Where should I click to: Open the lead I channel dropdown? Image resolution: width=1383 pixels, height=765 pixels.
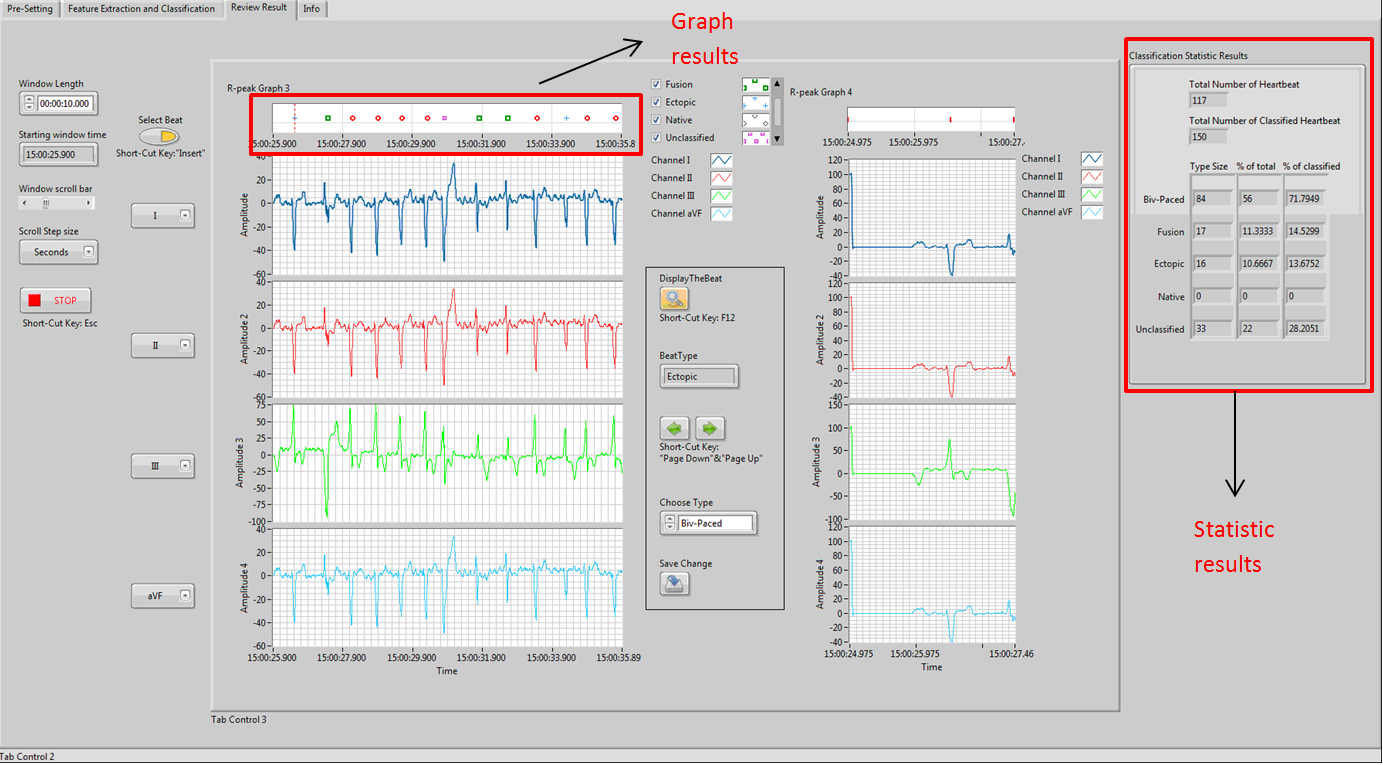click(163, 215)
